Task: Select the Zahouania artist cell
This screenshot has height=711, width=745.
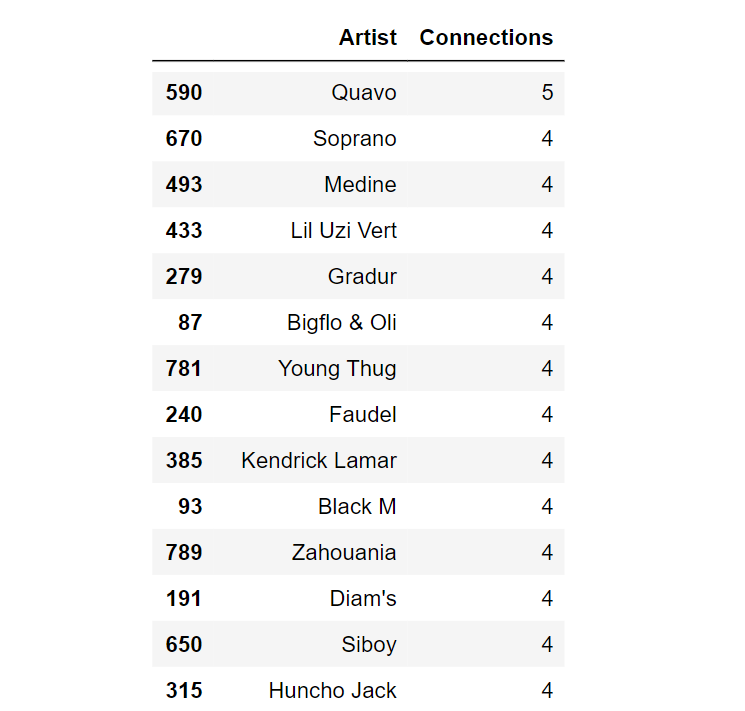Action: click(344, 553)
